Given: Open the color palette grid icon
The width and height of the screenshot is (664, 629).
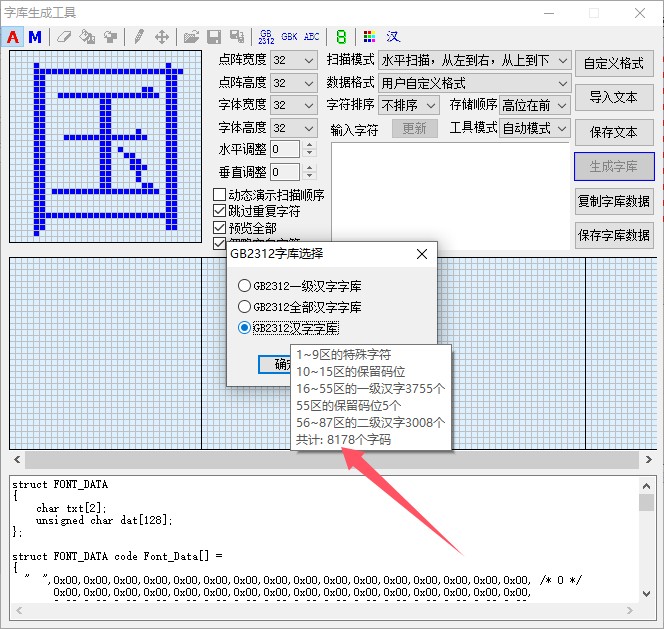Looking at the screenshot, I should (369, 37).
